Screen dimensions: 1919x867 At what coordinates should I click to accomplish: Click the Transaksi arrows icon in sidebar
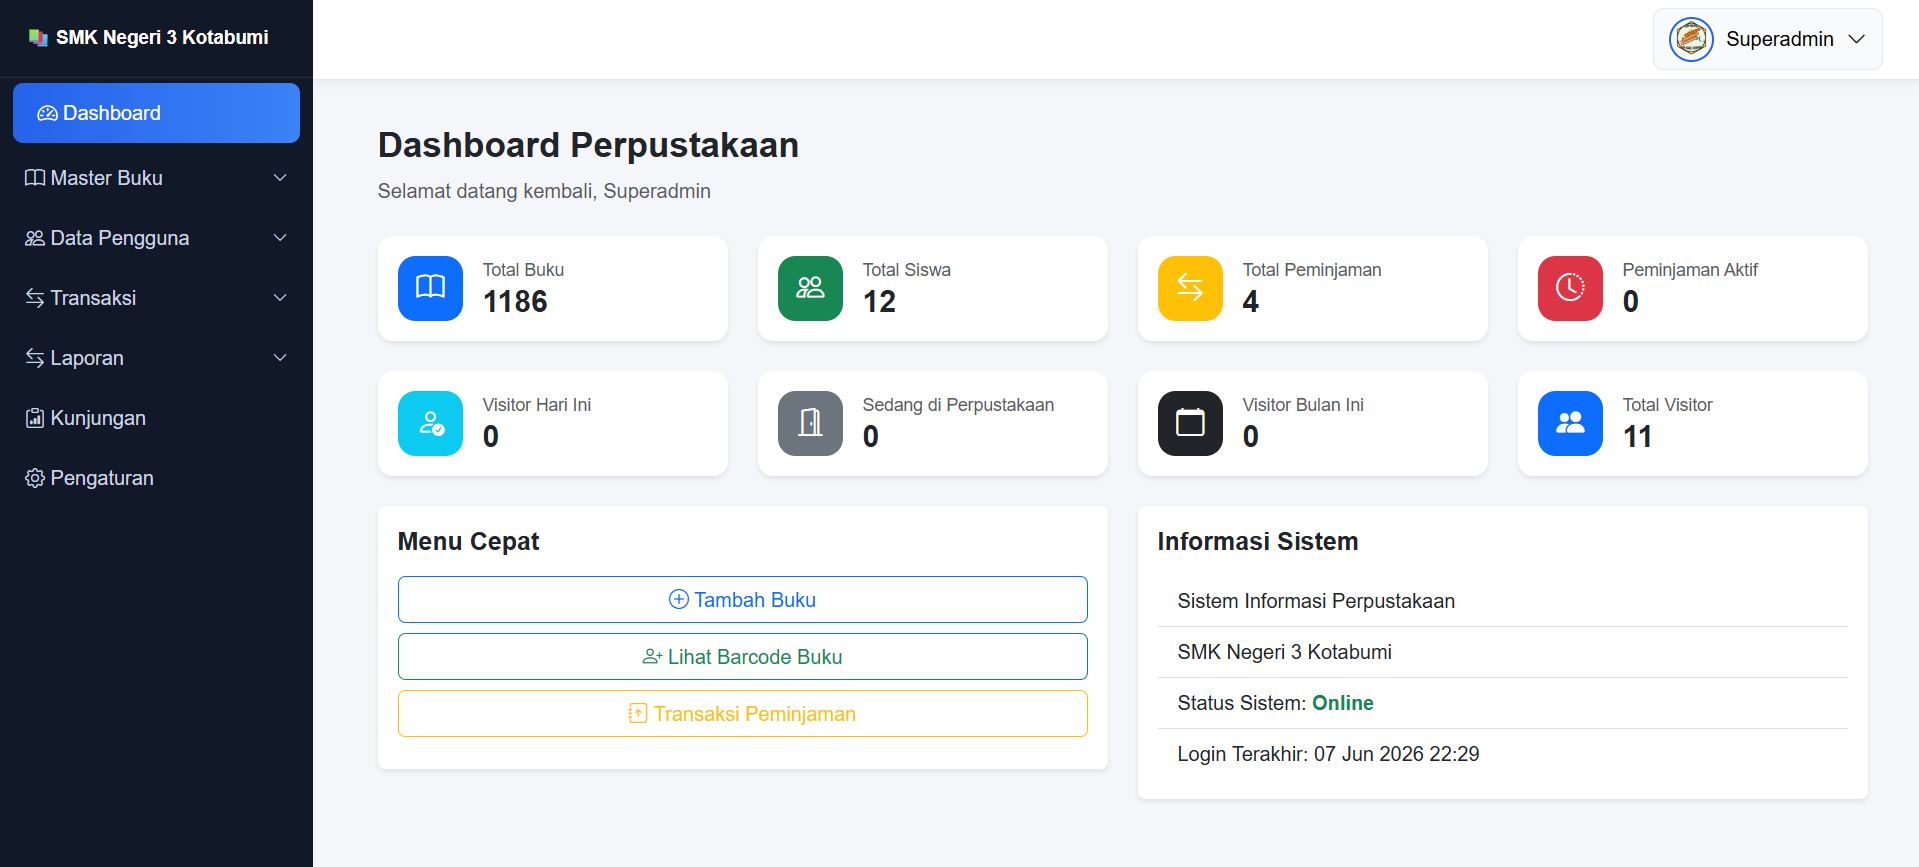35,298
